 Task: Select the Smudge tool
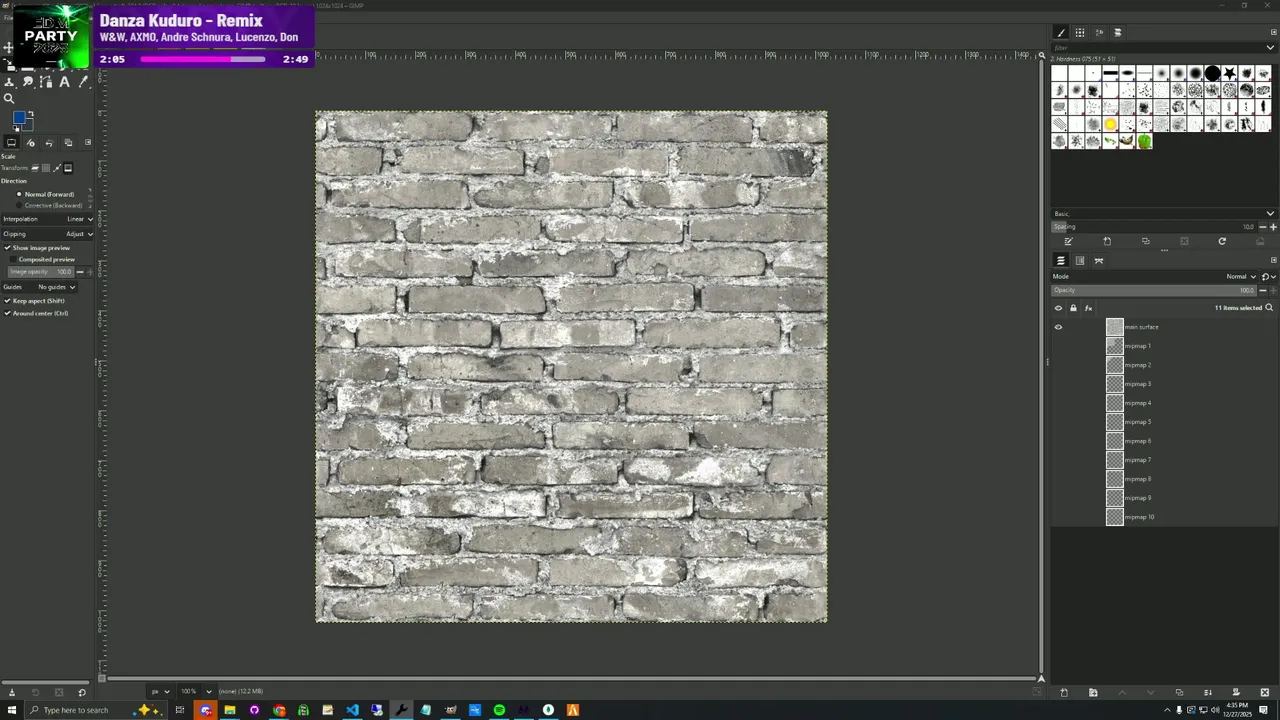(x=27, y=82)
